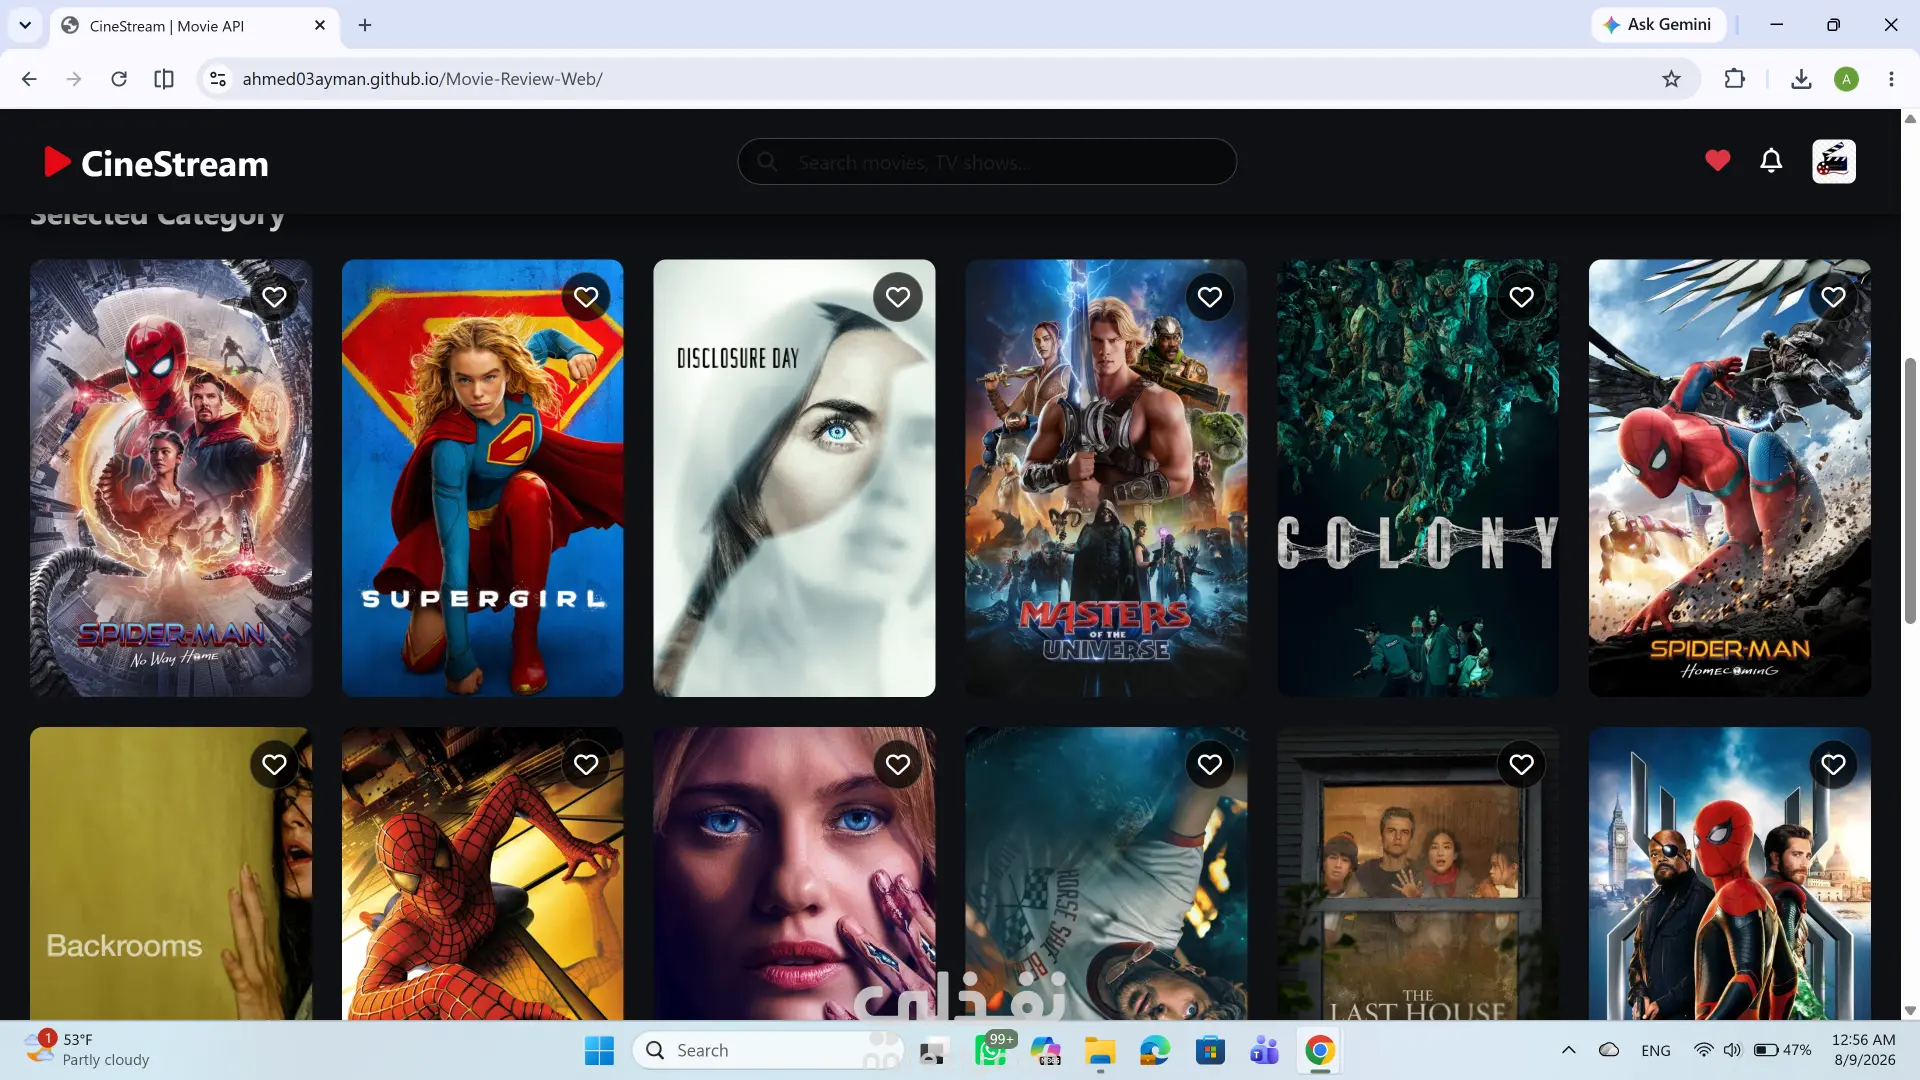The image size is (1920, 1080).
Task: Bookmark this page with the star
Action: pos(1671,79)
